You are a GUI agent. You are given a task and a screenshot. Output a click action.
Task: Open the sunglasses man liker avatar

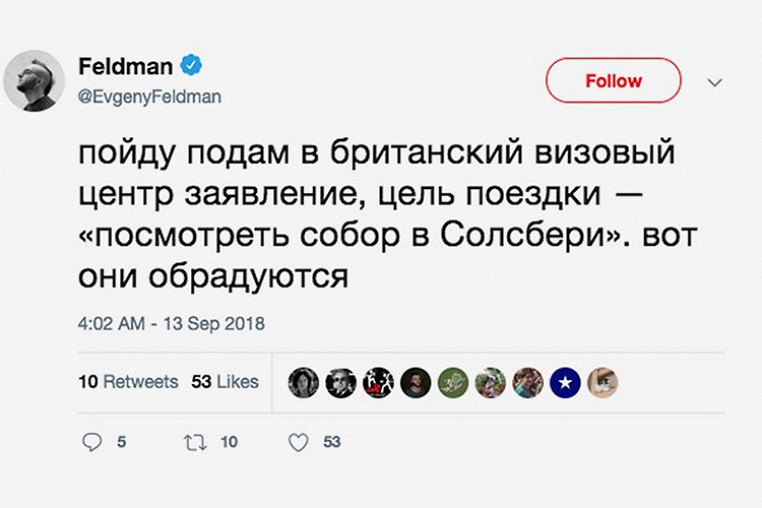(341, 382)
